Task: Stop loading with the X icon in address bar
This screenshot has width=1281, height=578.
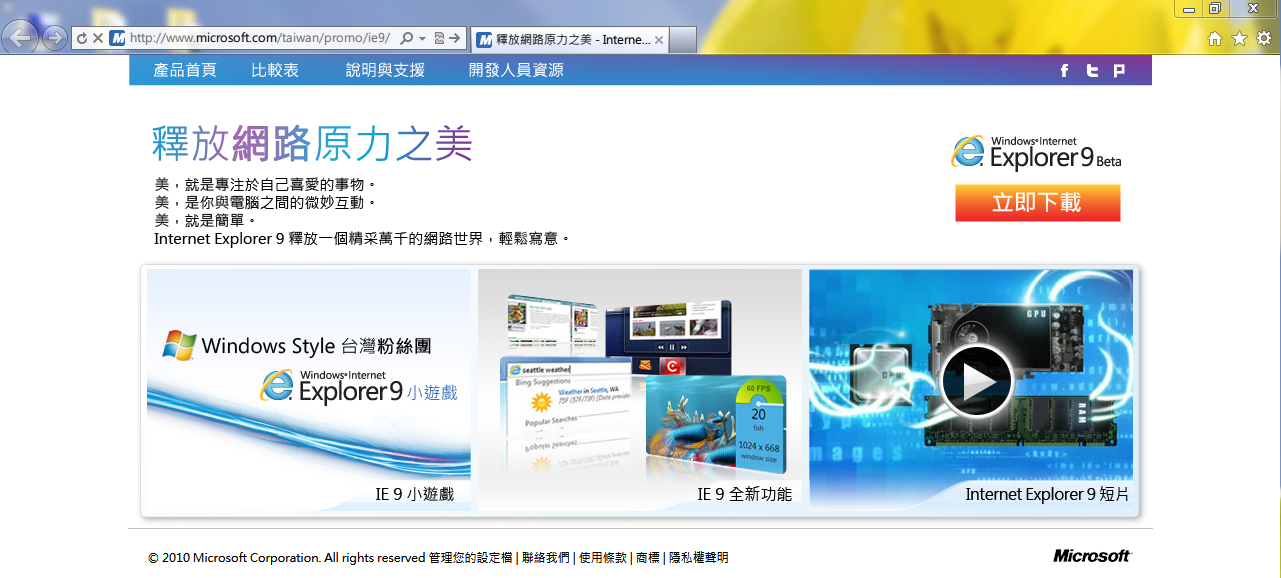Action: [x=98, y=38]
